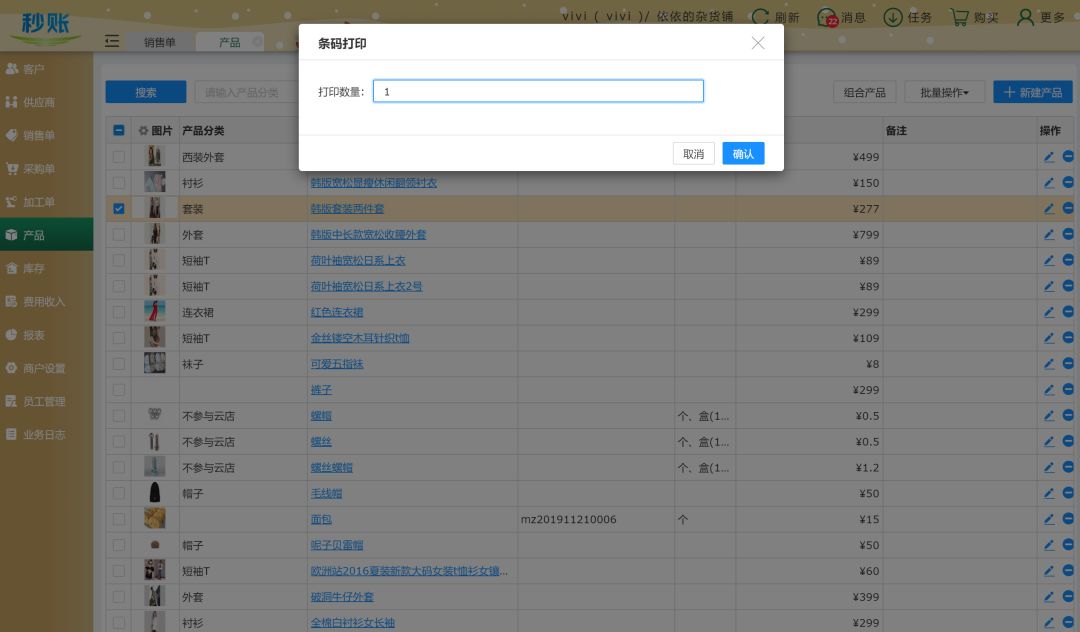Close the 条码打印 dialog with X

point(758,43)
